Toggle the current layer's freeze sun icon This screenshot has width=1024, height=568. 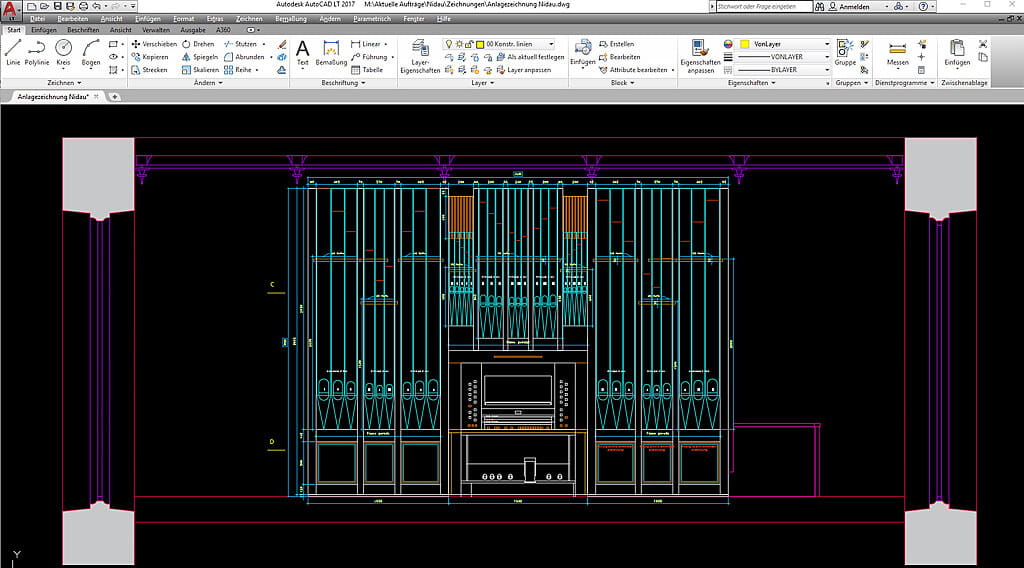point(458,44)
